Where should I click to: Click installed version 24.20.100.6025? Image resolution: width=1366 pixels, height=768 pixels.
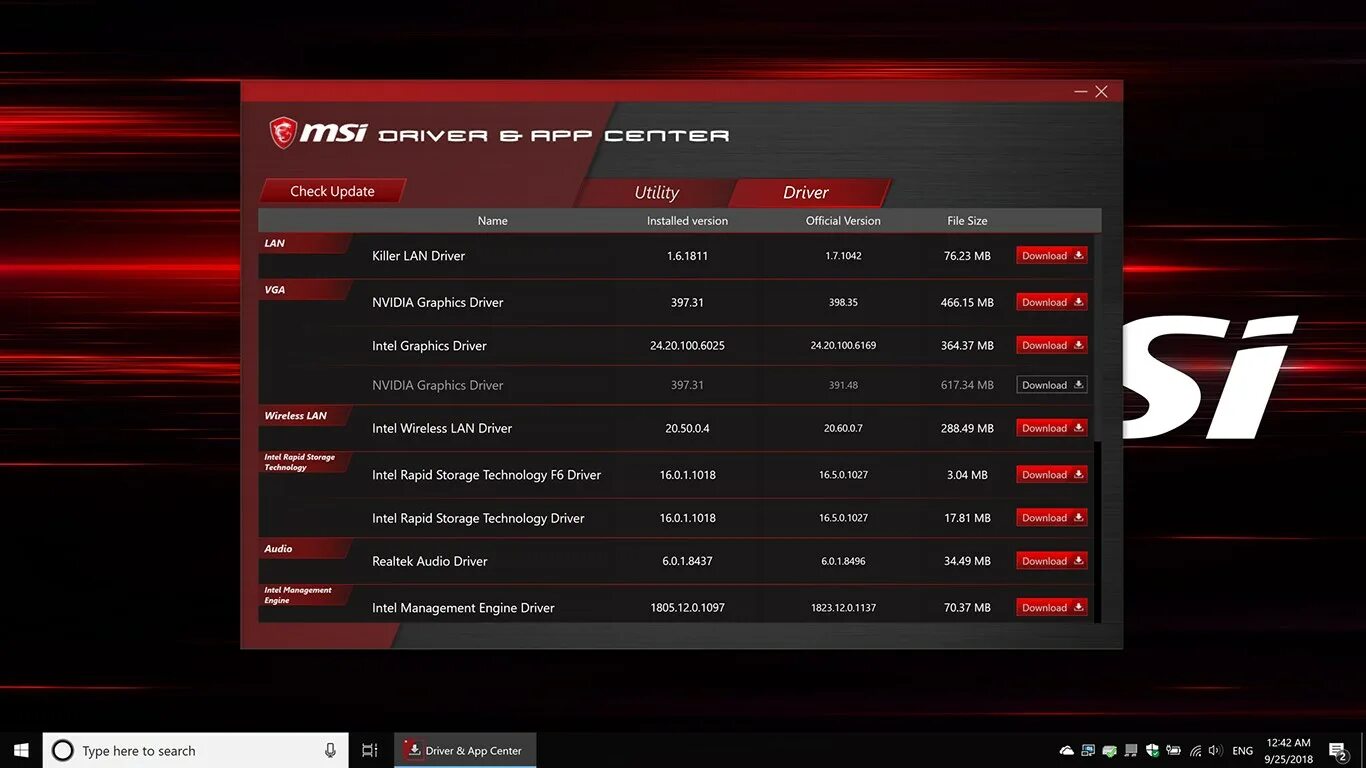coord(687,346)
